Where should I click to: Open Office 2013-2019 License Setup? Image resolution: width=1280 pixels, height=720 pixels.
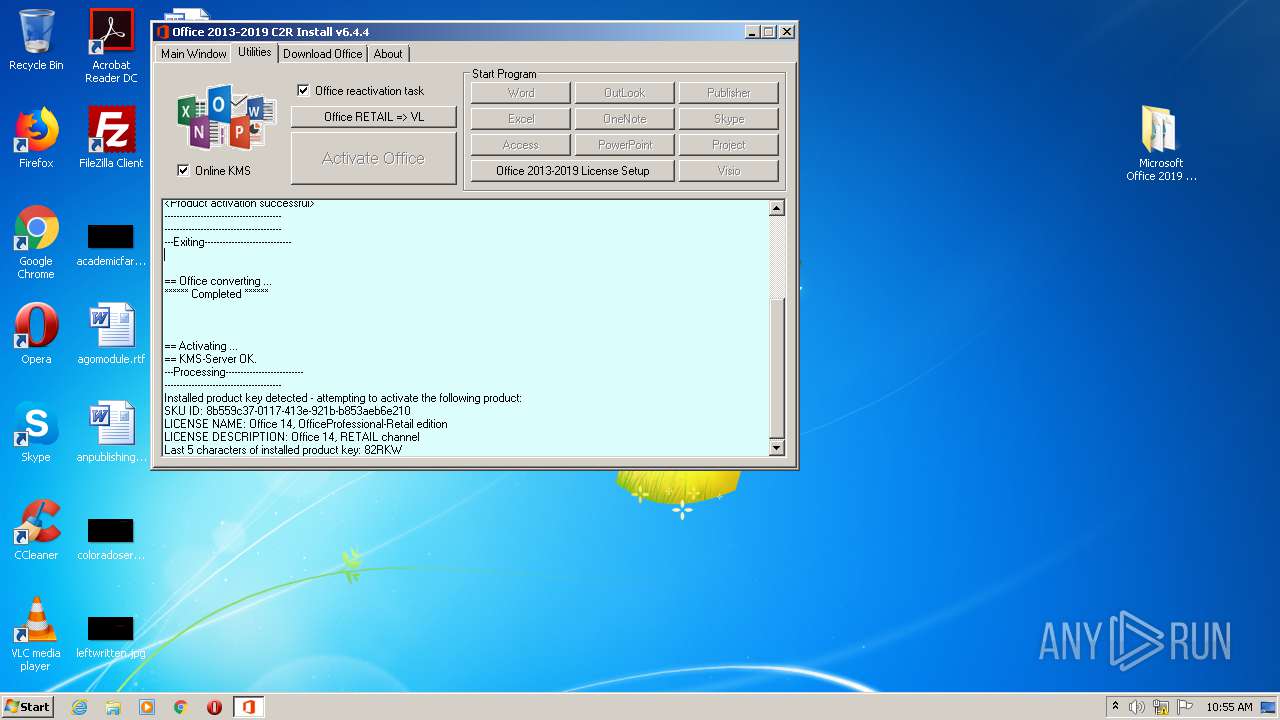[x=573, y=171]
